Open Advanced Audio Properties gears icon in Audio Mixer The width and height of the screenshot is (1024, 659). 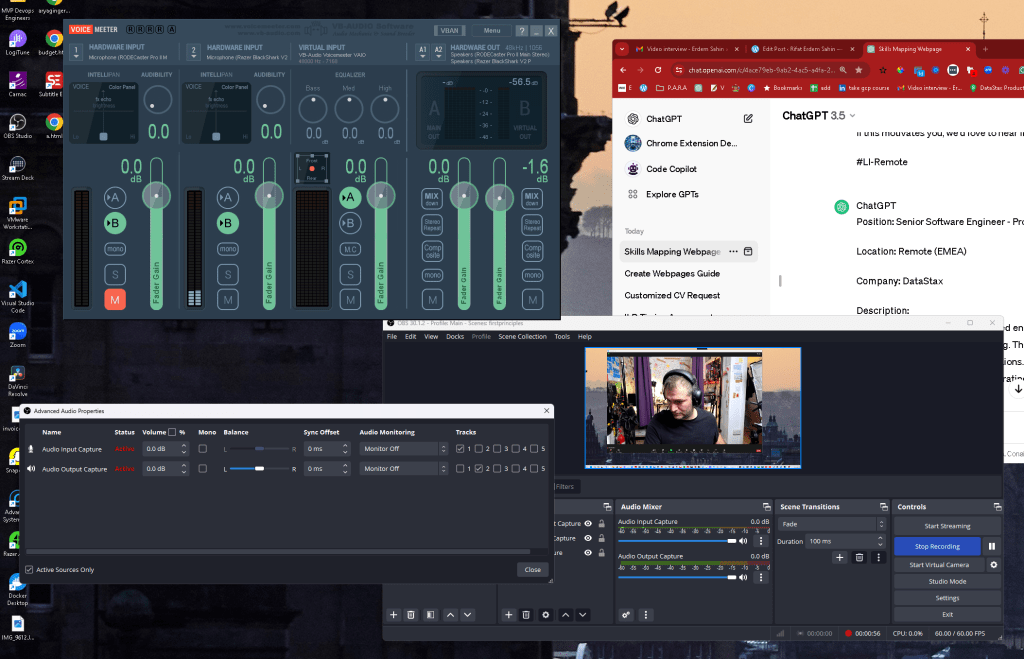point(626,615)
